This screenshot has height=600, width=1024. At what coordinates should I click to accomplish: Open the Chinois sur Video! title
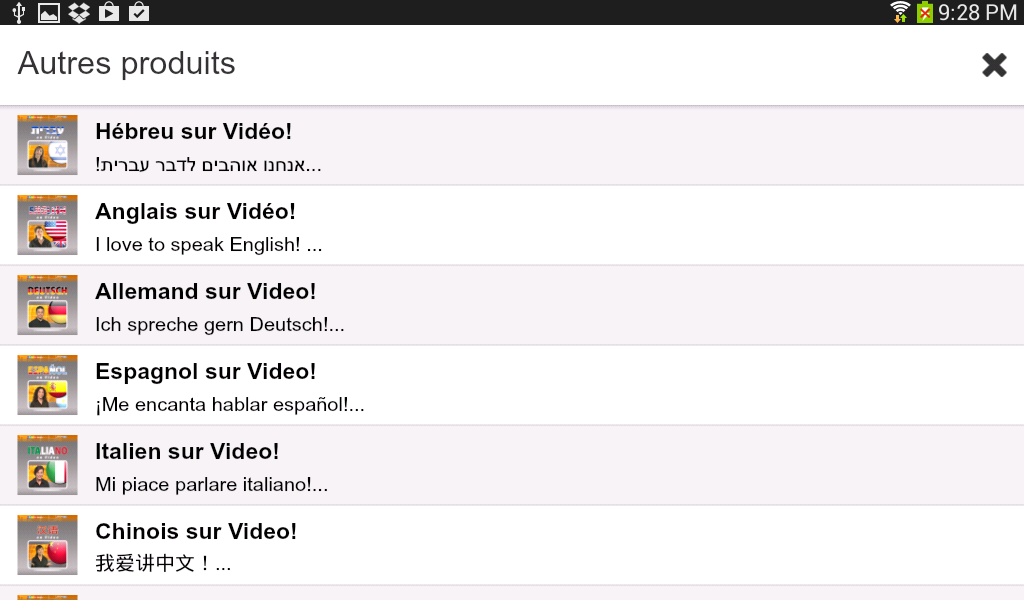coord(196,531)
